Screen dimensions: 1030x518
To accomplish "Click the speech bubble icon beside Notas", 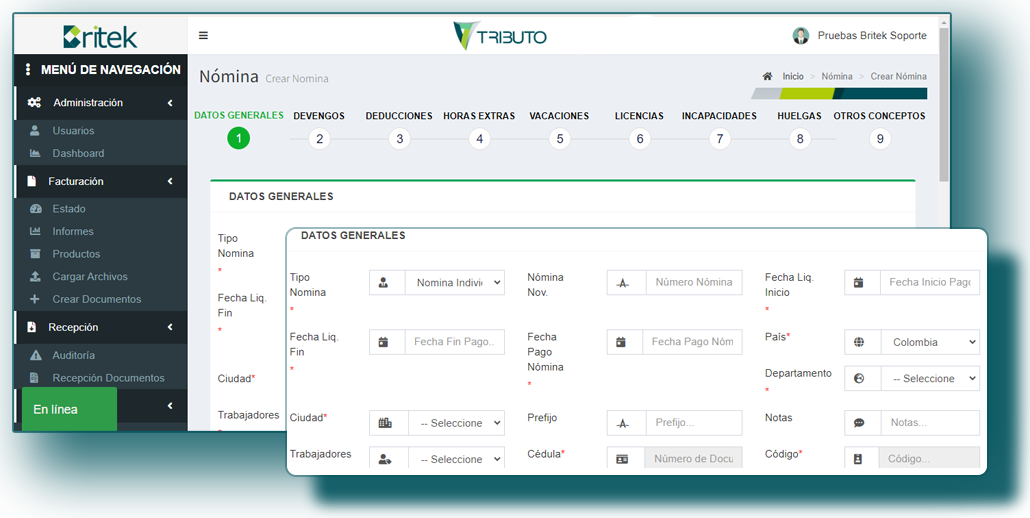I will point(859,423).
